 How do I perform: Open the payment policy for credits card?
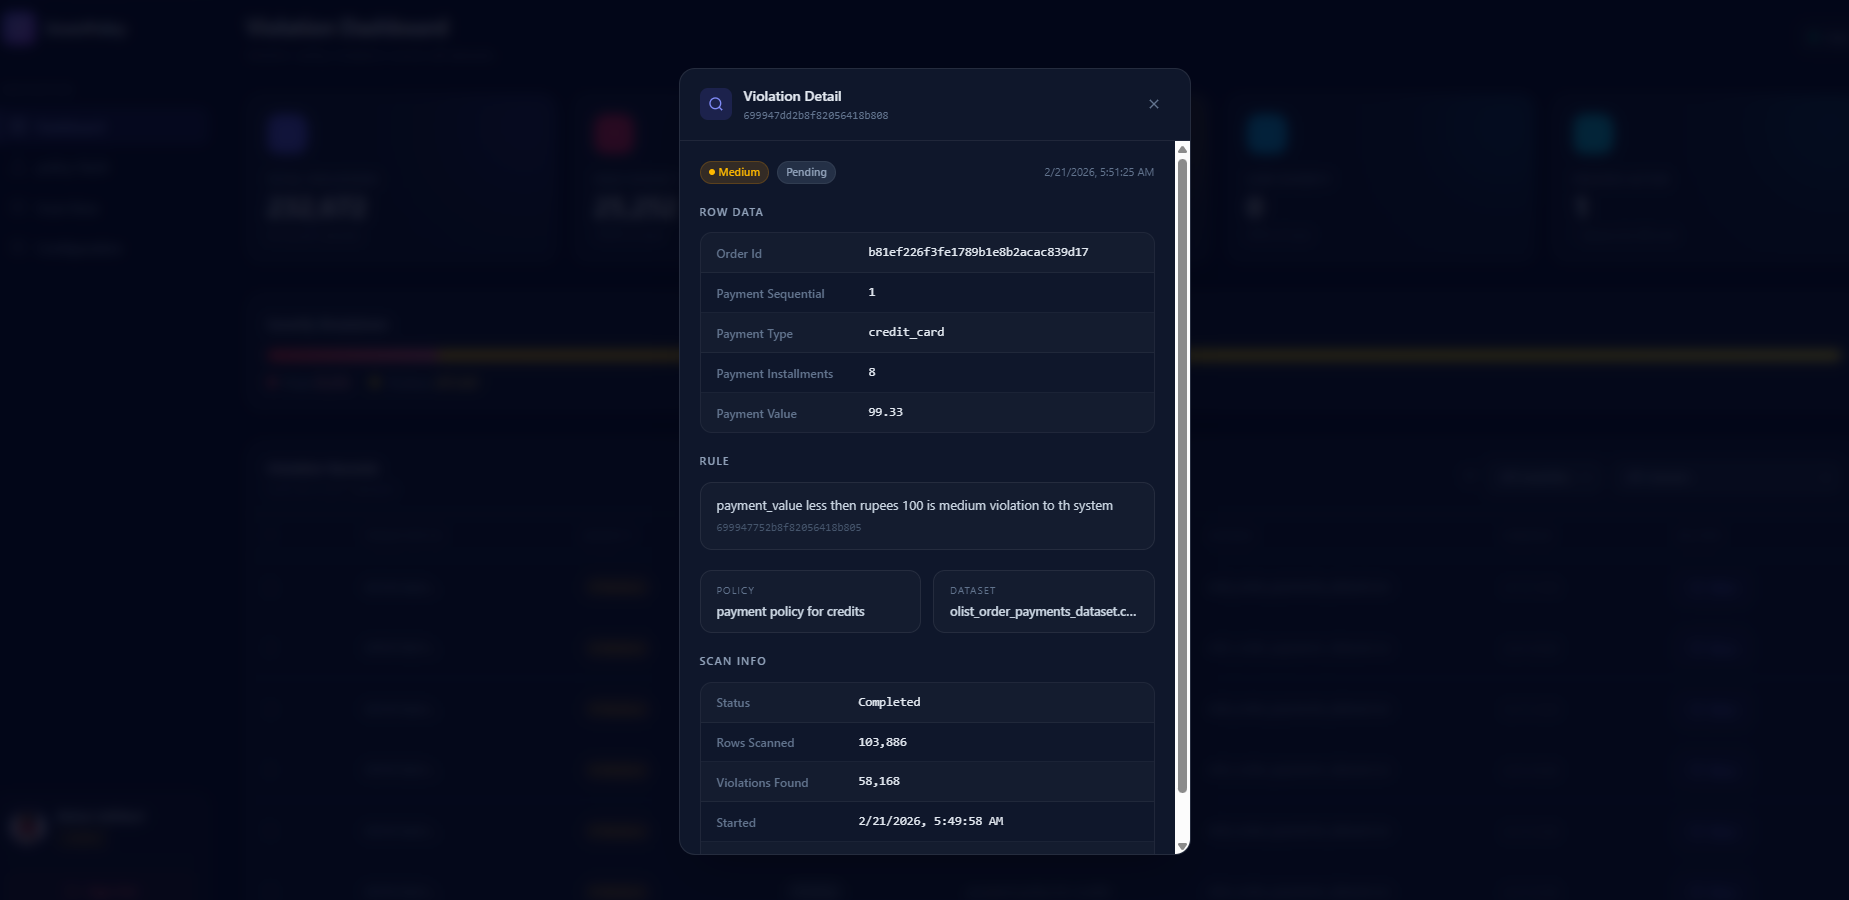click(x=810, y=601)
